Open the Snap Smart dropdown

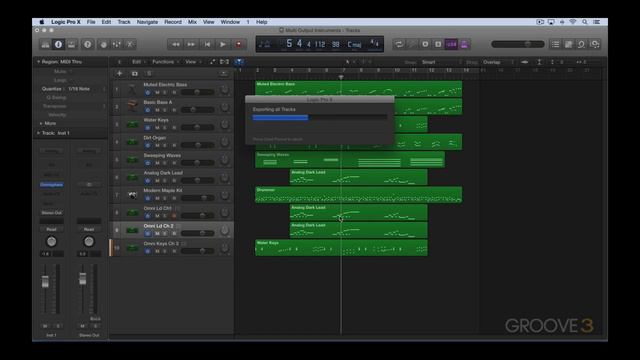tap(442, 62)
